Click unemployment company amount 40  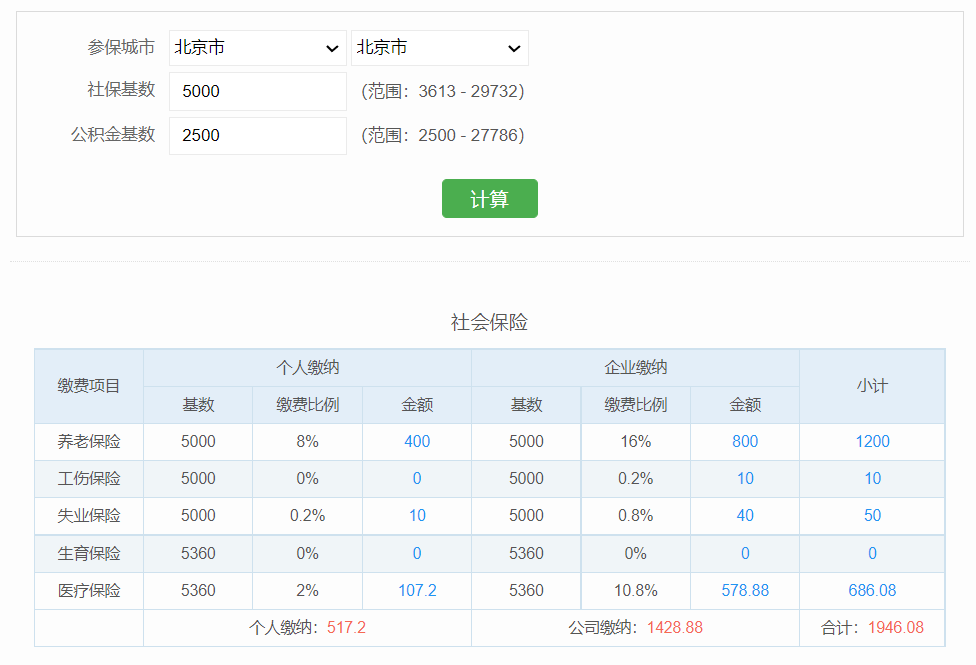click(745, 515)
